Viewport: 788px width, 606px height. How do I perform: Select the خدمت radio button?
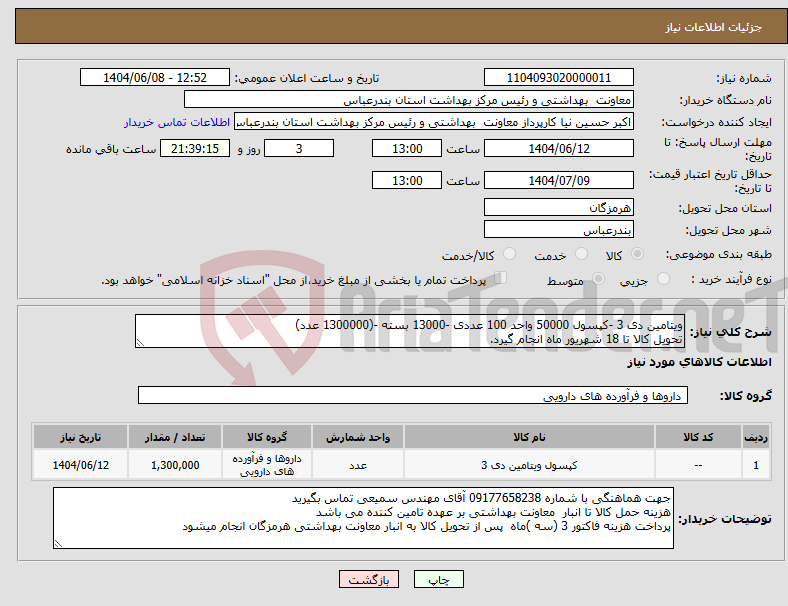click(581, 254)
